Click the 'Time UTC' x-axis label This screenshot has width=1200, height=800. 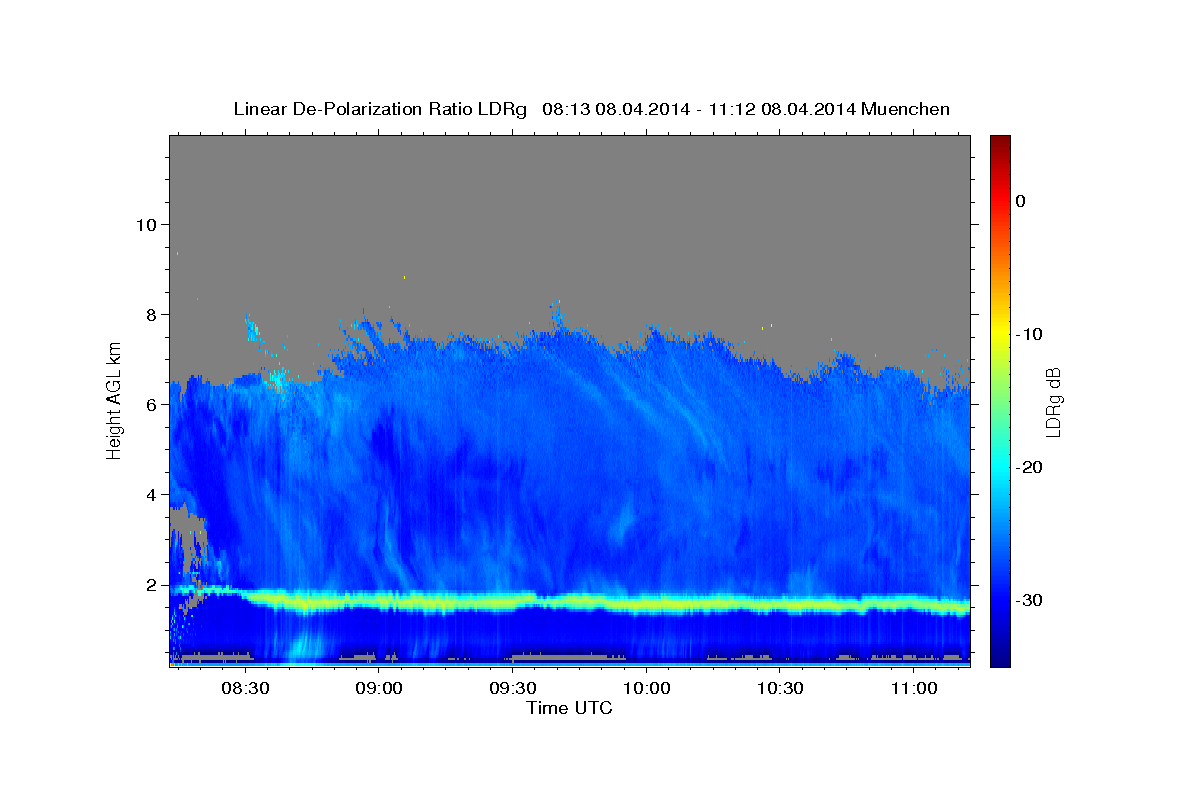[x=569, y=708]
